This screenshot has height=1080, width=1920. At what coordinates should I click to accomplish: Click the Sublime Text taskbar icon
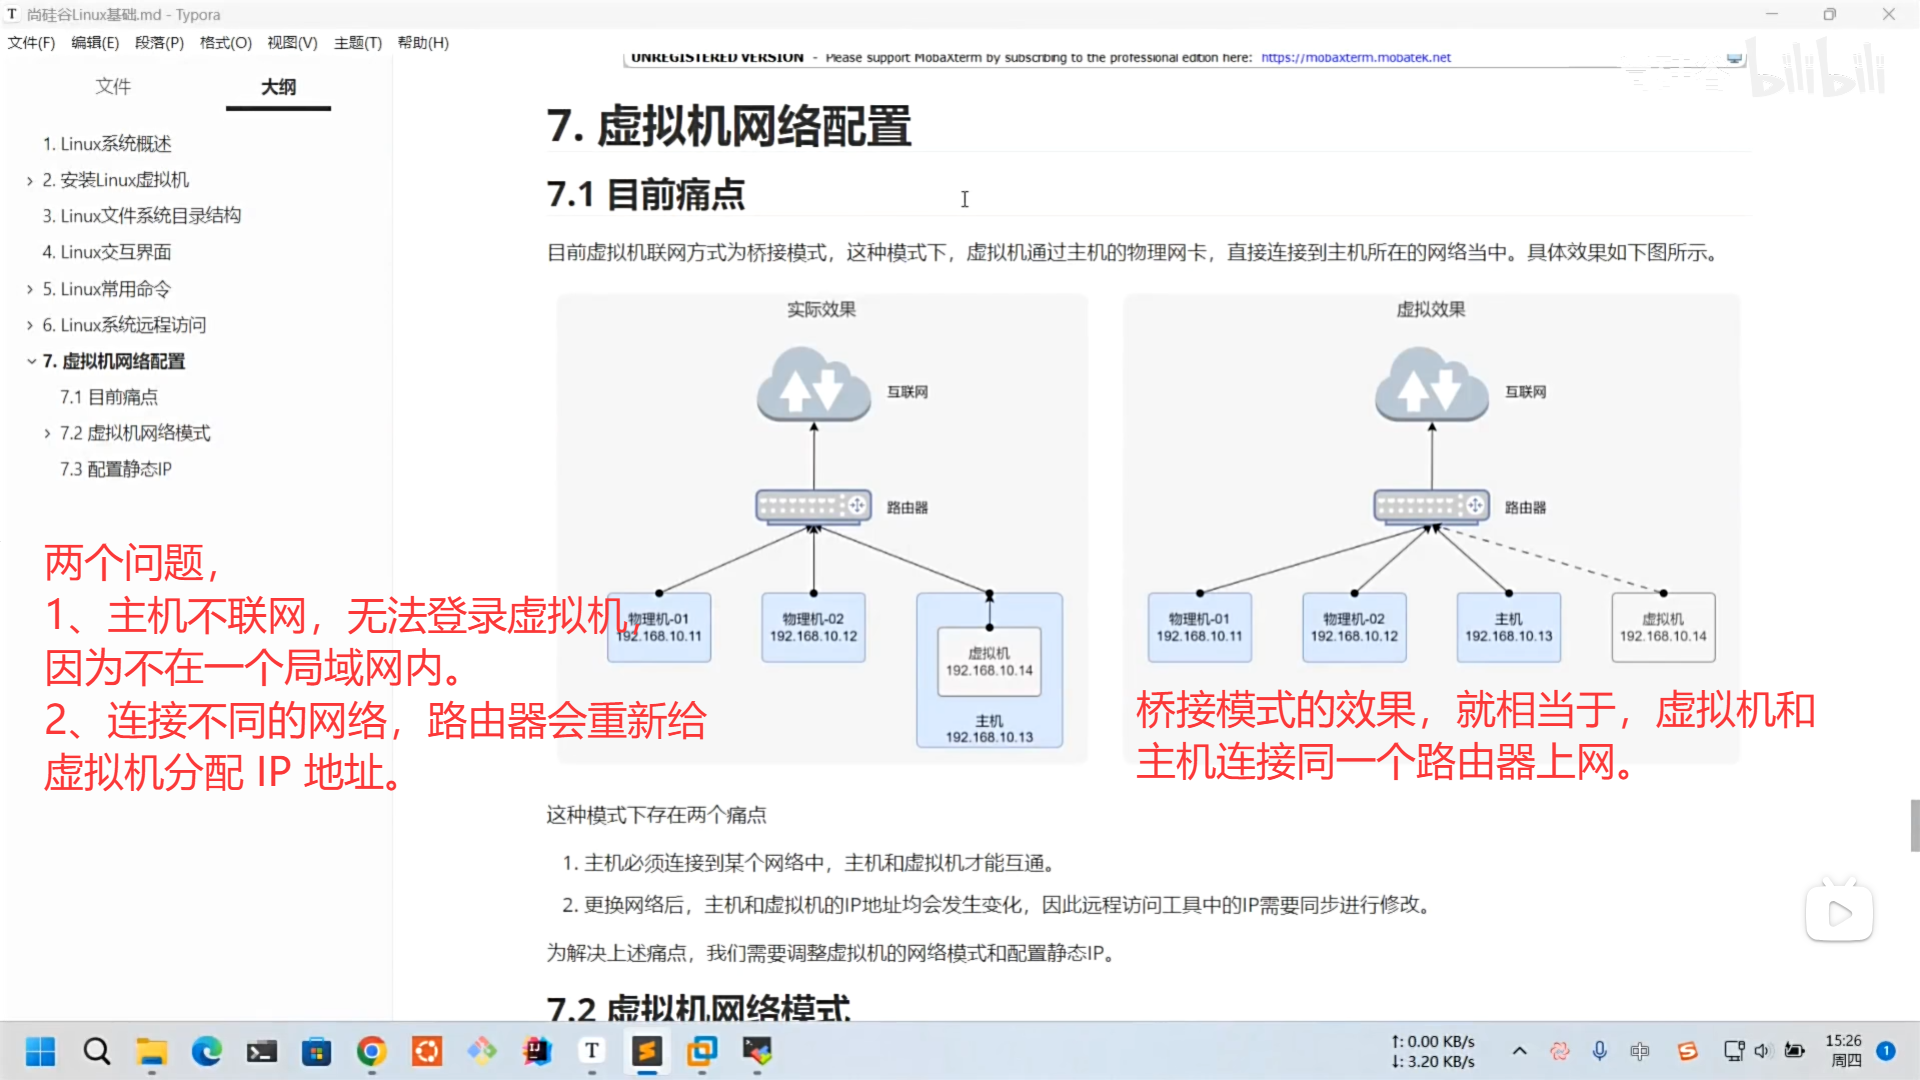click(x=647, y=1051)
